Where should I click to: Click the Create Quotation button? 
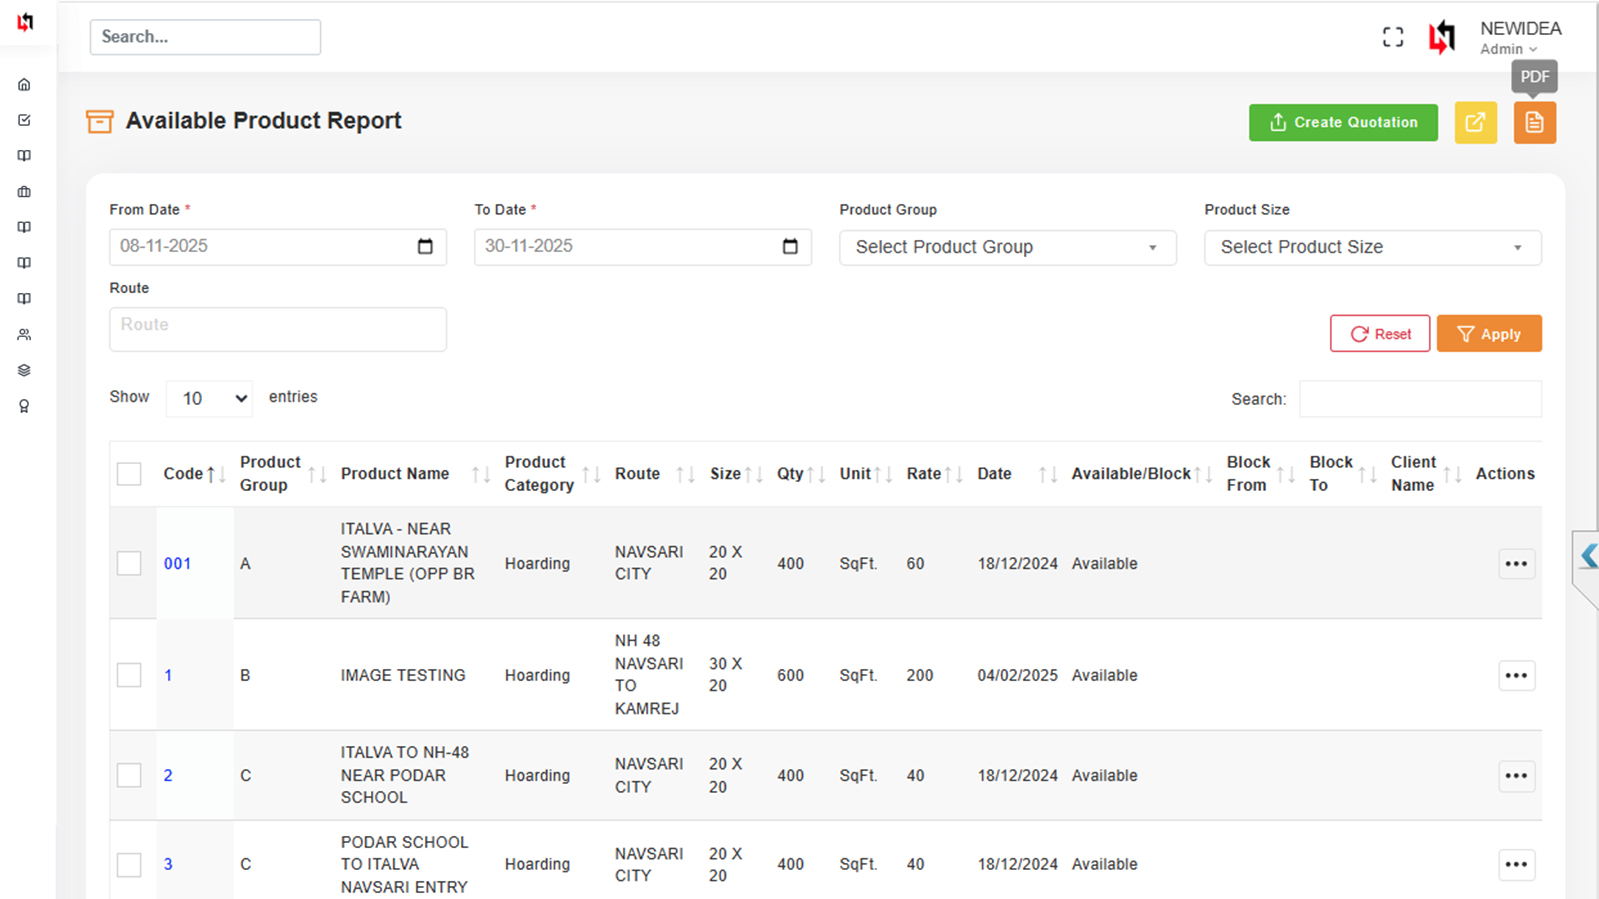coord(1342,123)
